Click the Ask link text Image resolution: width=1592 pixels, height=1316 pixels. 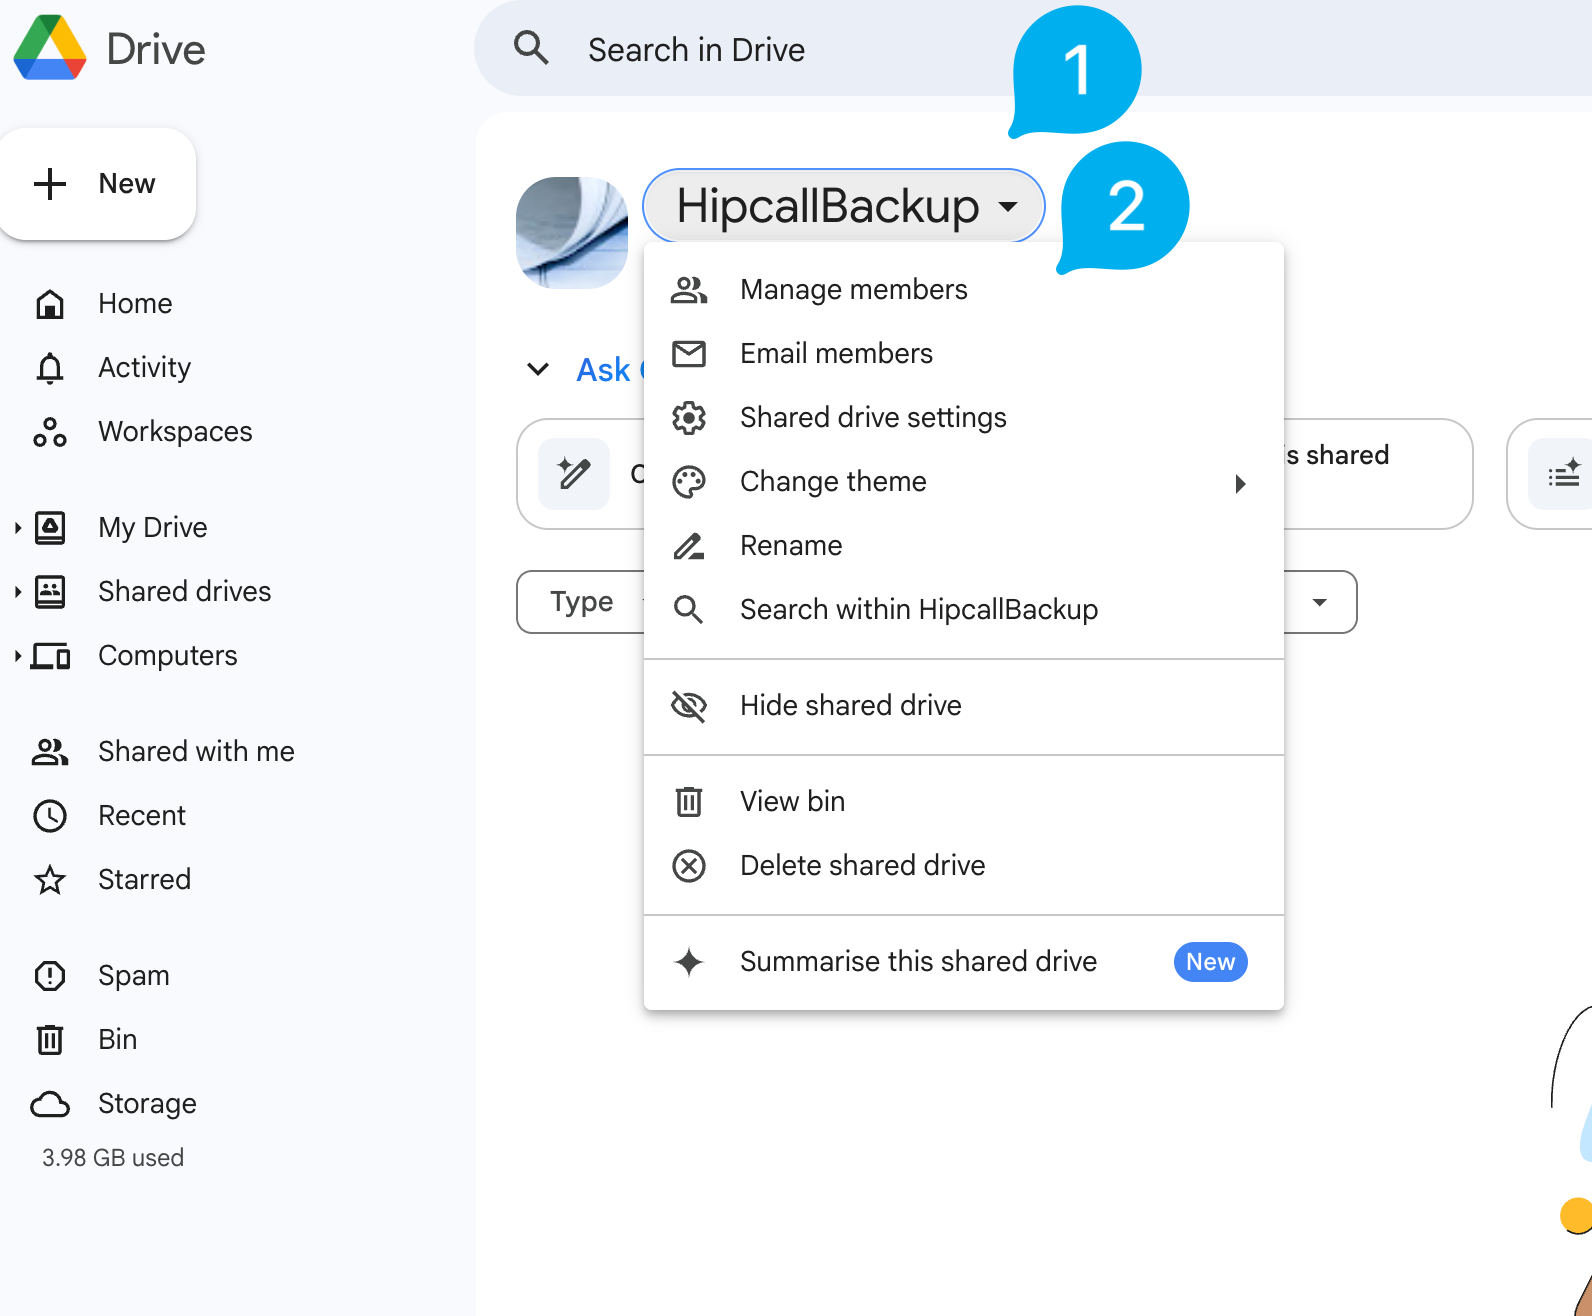click(604, 370)
